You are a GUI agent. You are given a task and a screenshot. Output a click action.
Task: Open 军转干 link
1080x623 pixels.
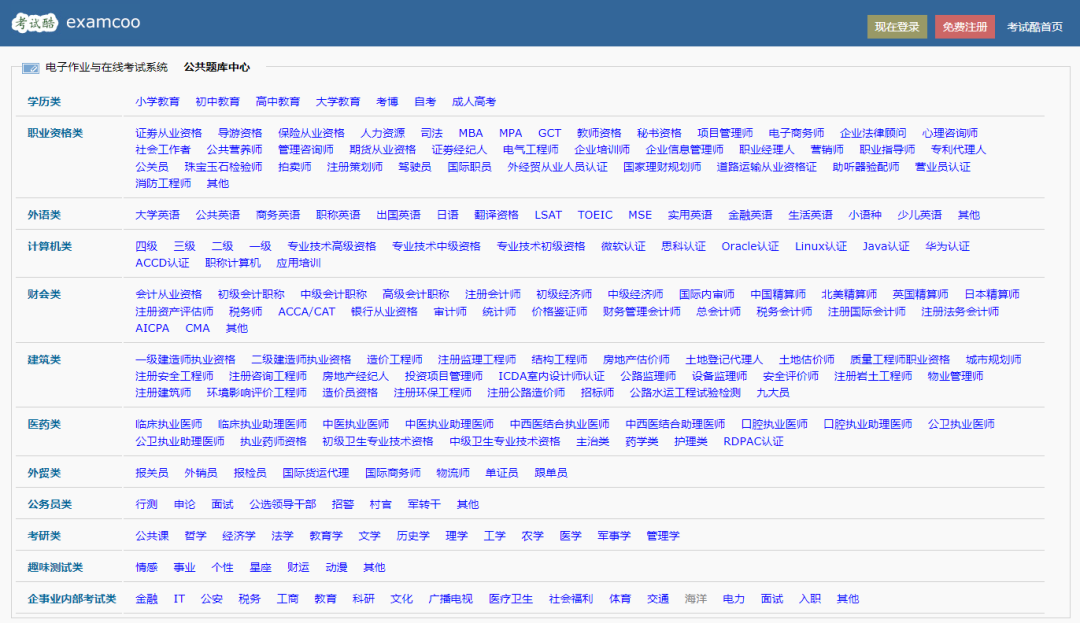coord(424,504)
